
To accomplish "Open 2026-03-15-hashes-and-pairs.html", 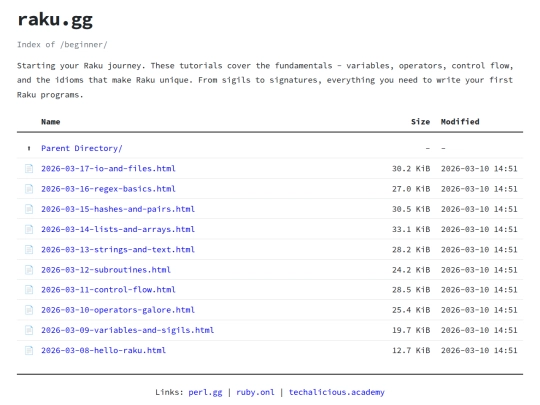I will pyautogui.click(x=118, y=209).
